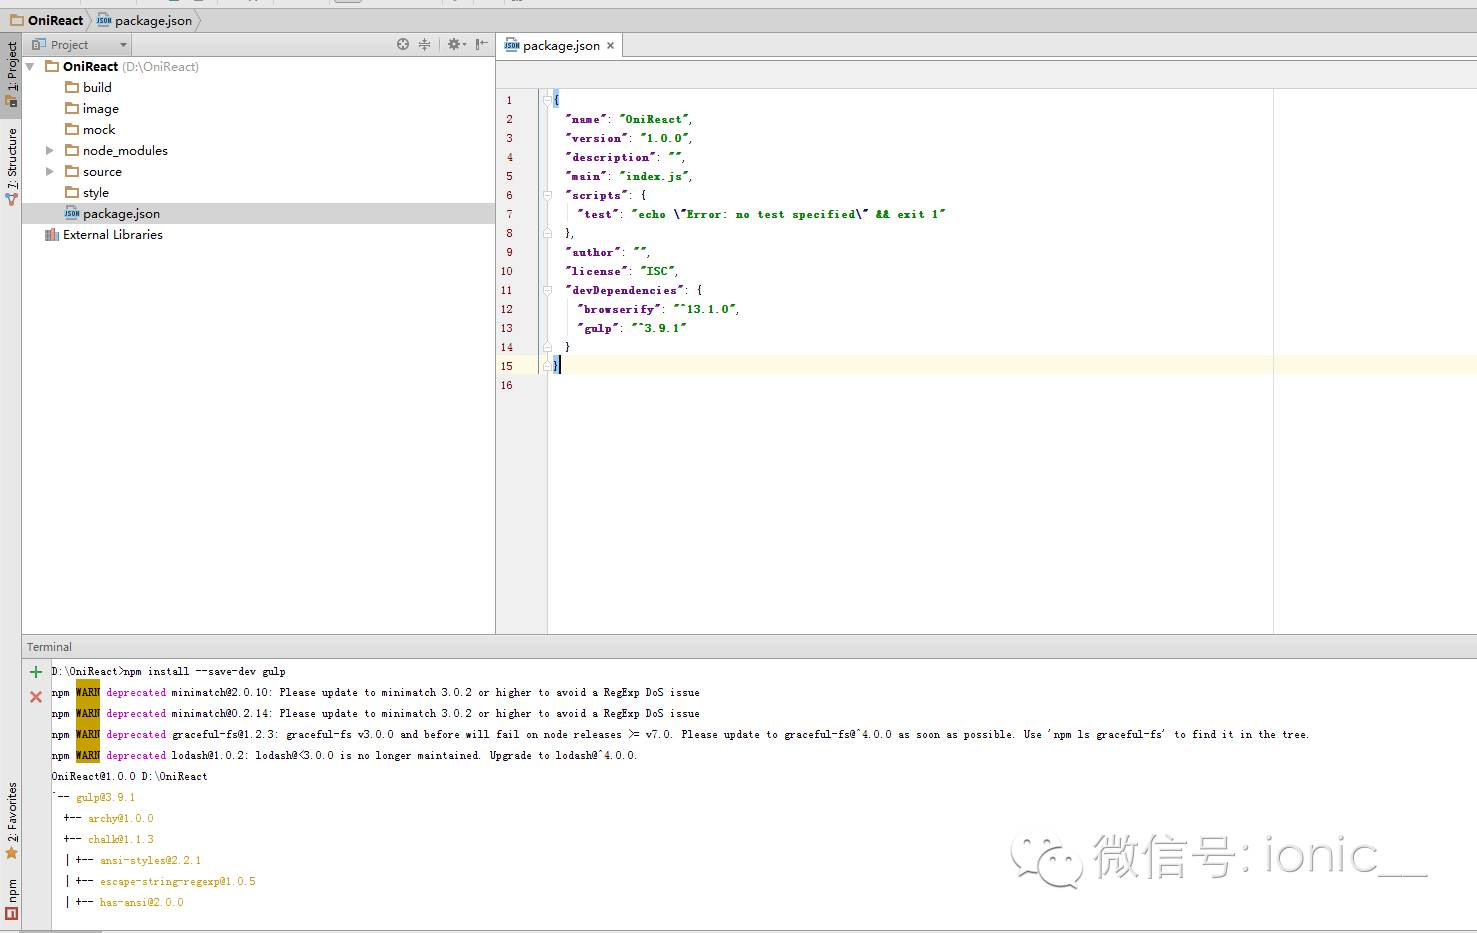
Task: Close the package.json editor tab
Action: tap(610, 45)
